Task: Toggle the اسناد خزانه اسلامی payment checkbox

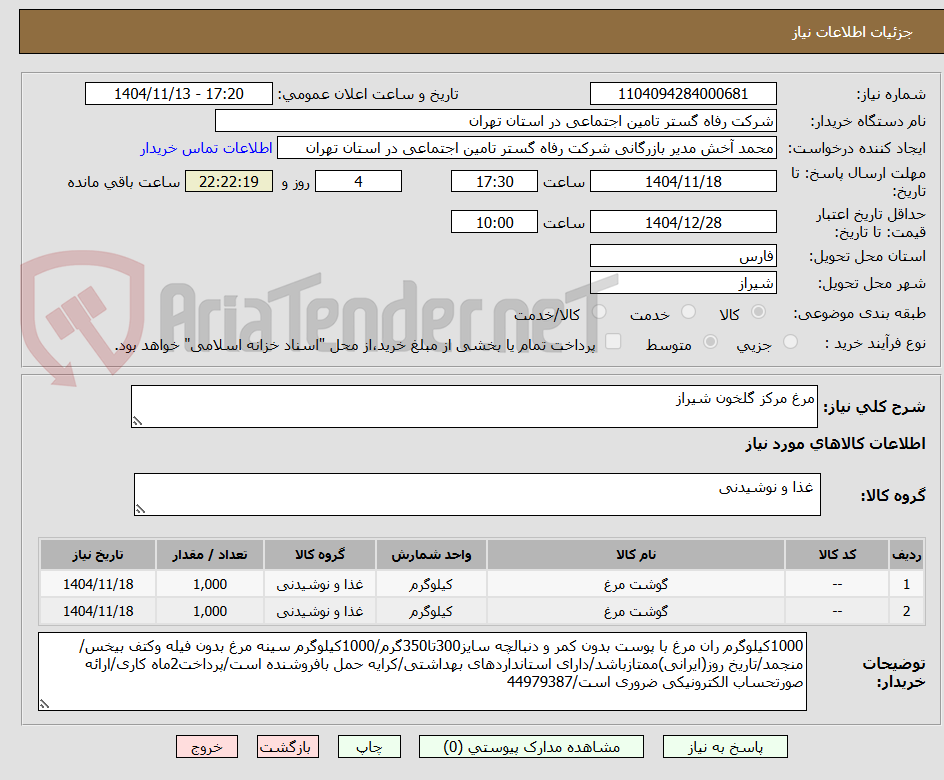Action: pyautogui.click(x=613, y=341)
